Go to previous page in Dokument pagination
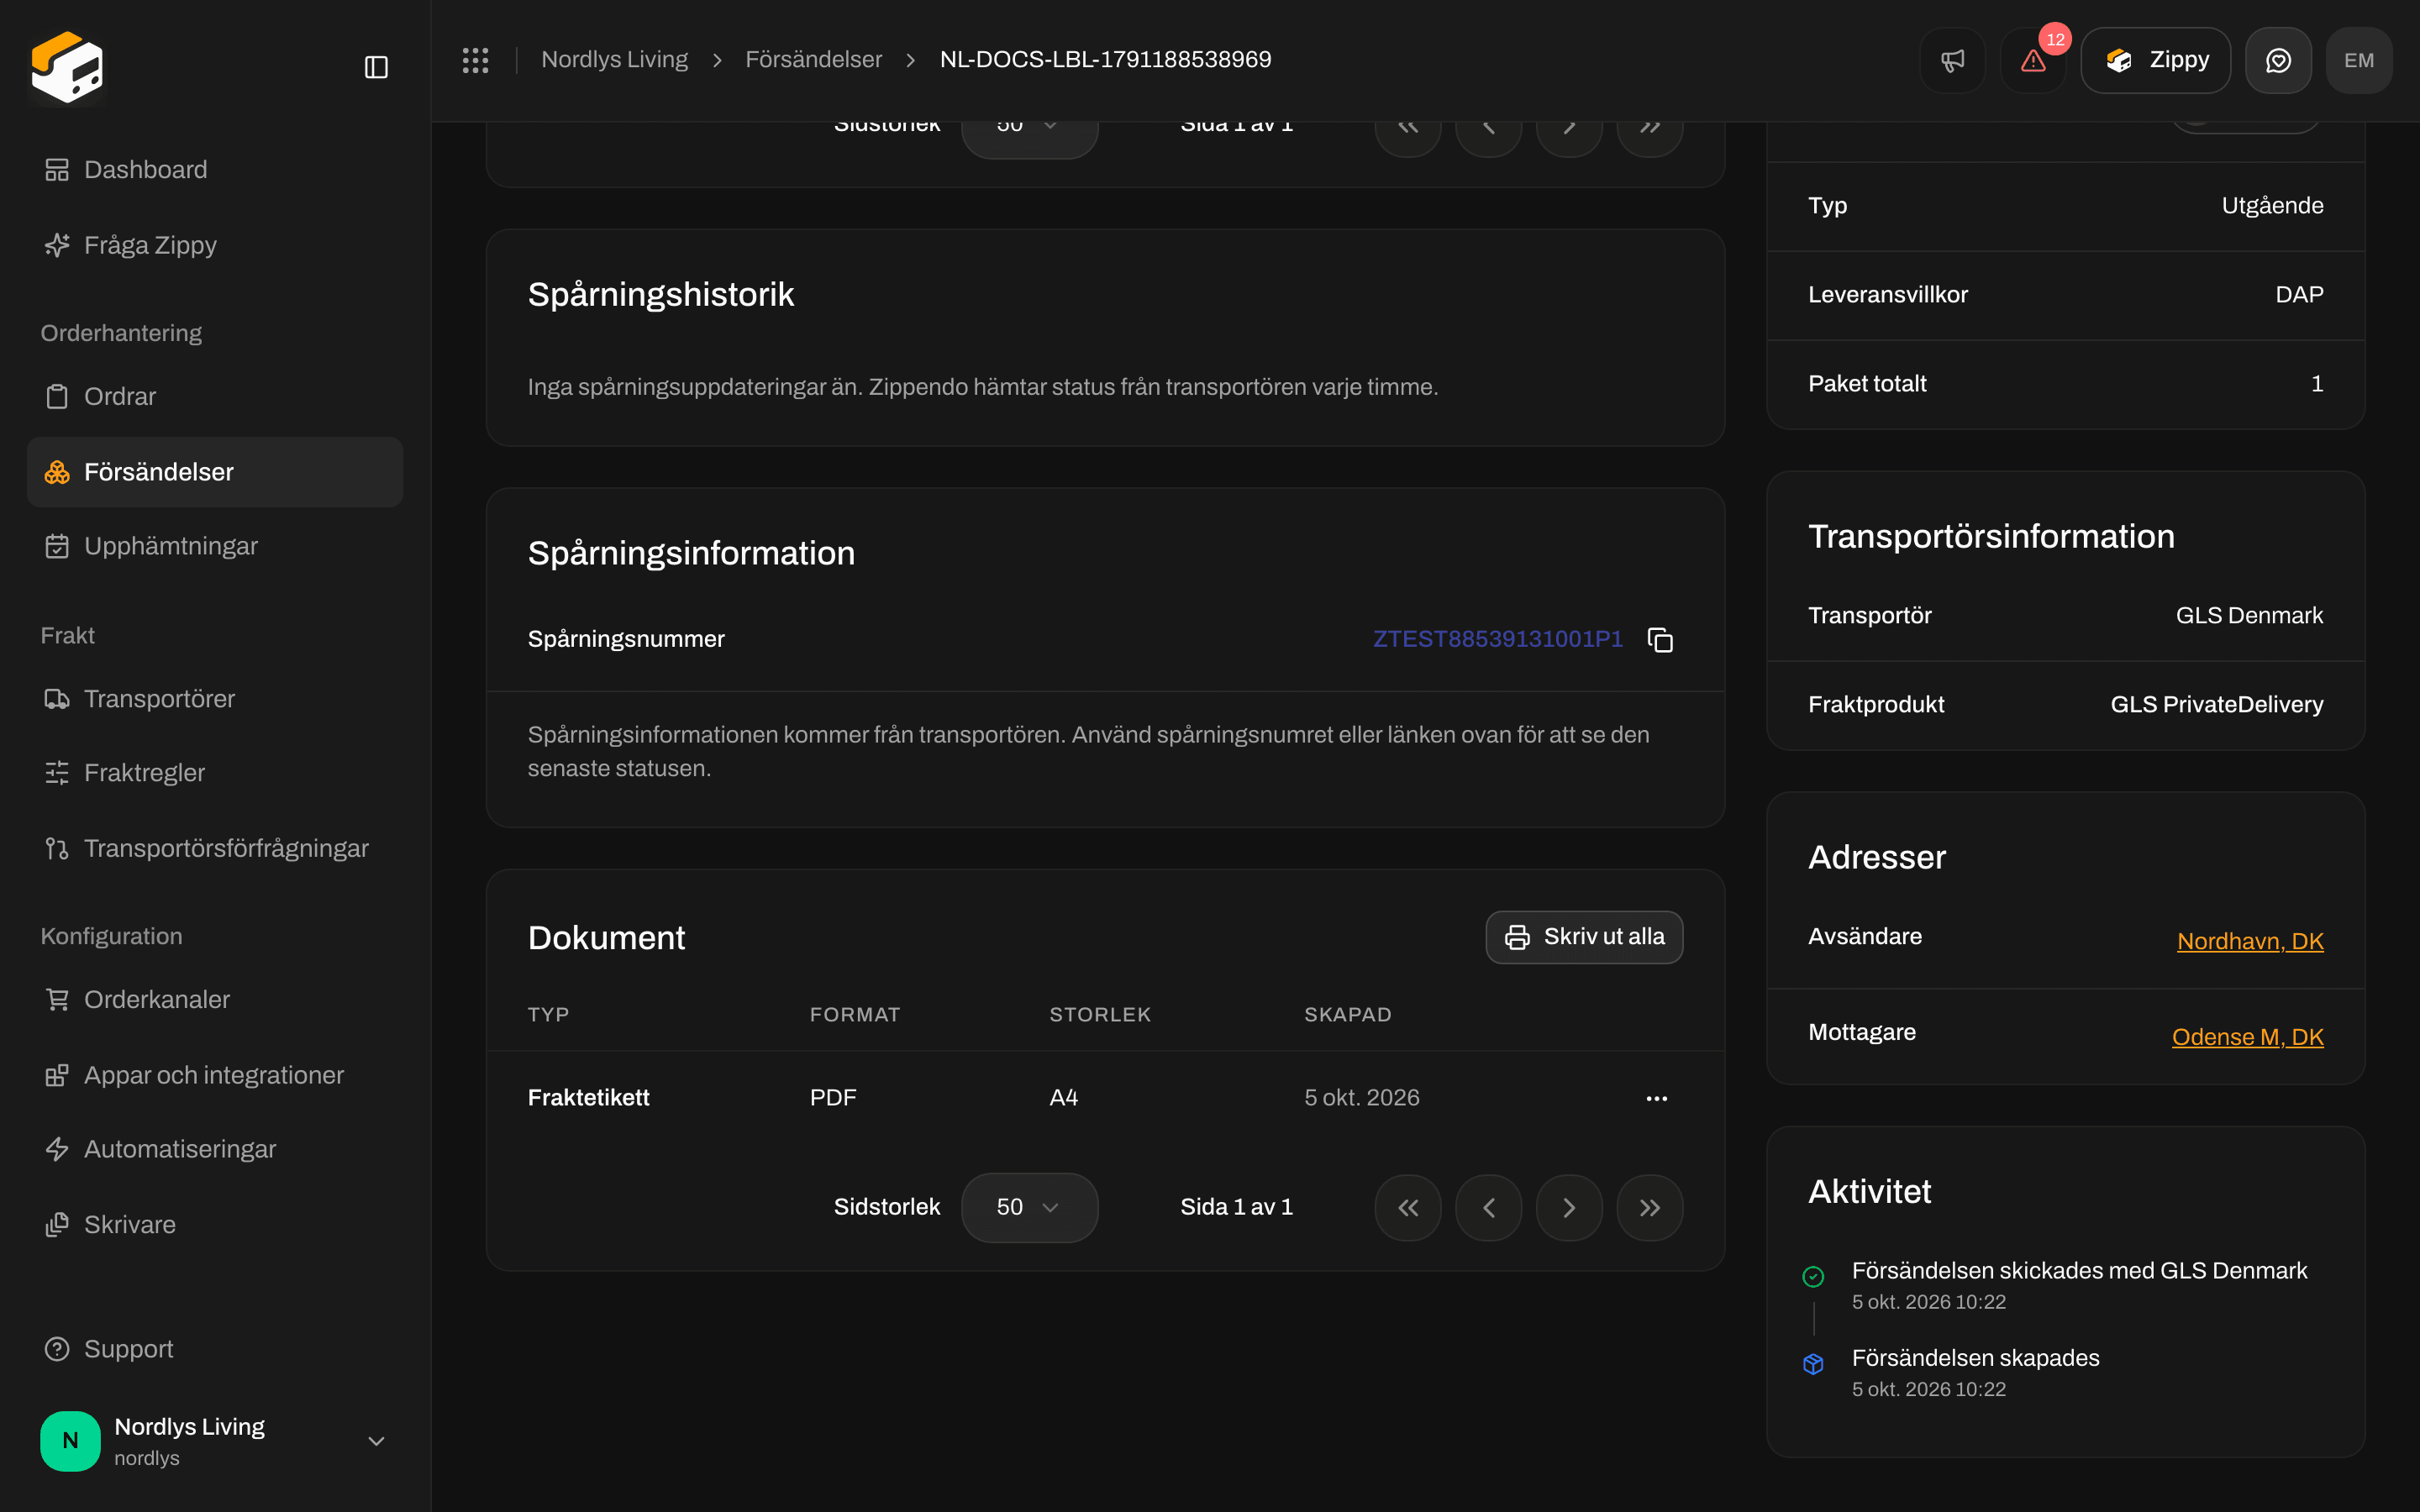The image size is (2420, 1512). pyautogui.click(x=1489, y=1208)
